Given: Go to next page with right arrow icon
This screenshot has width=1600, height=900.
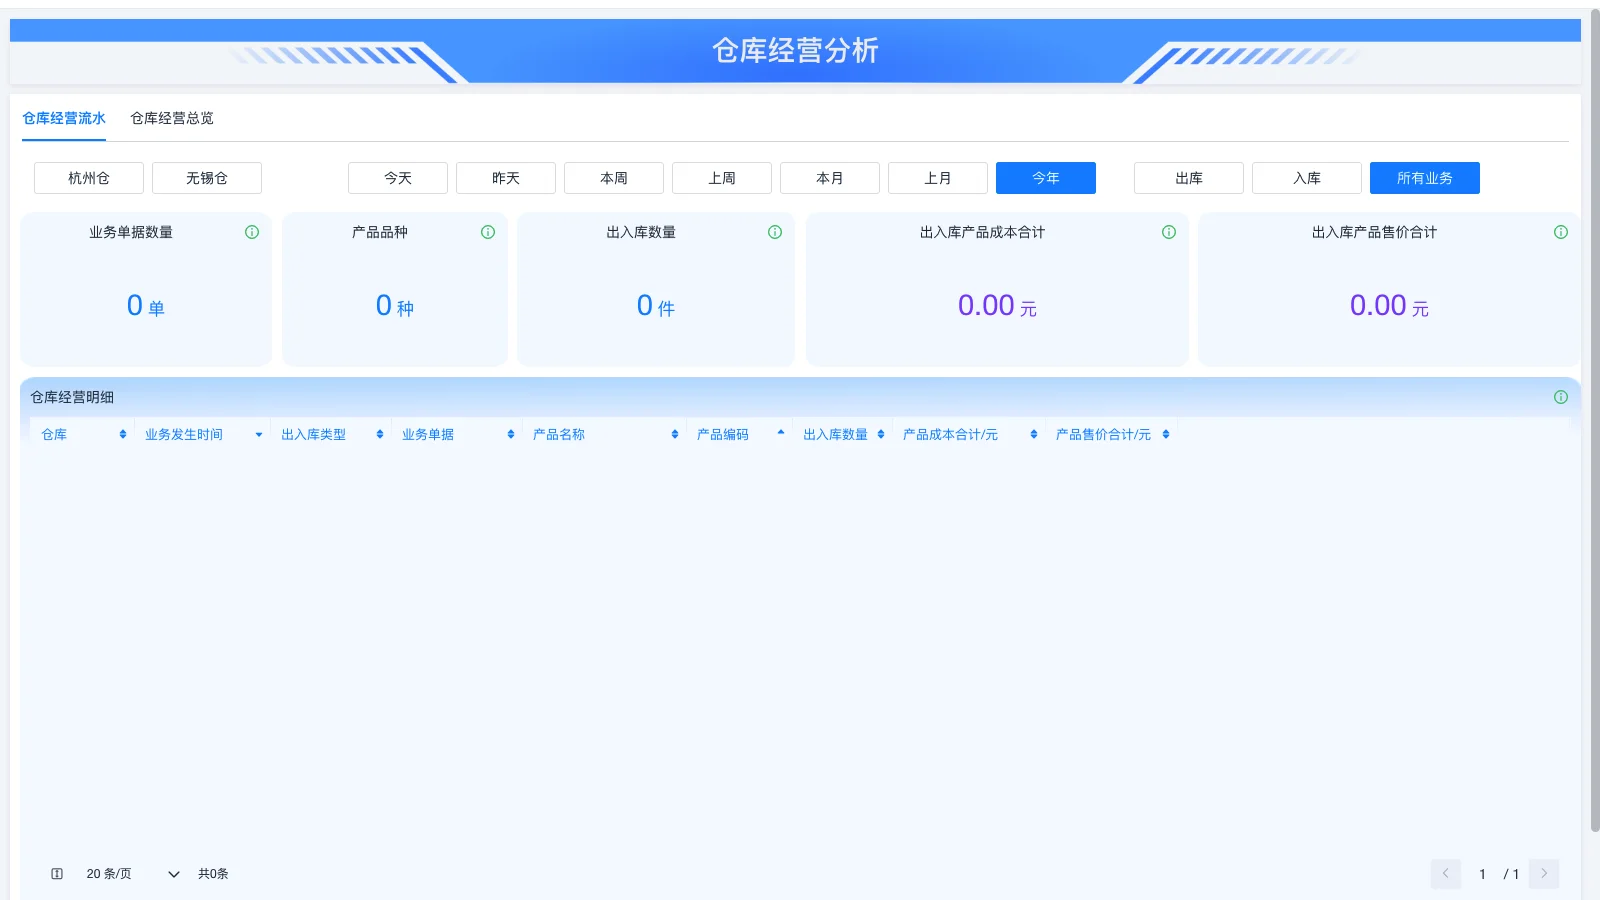Looking at the screenshot, I should pyautogui.click(x=1545, y=873).
